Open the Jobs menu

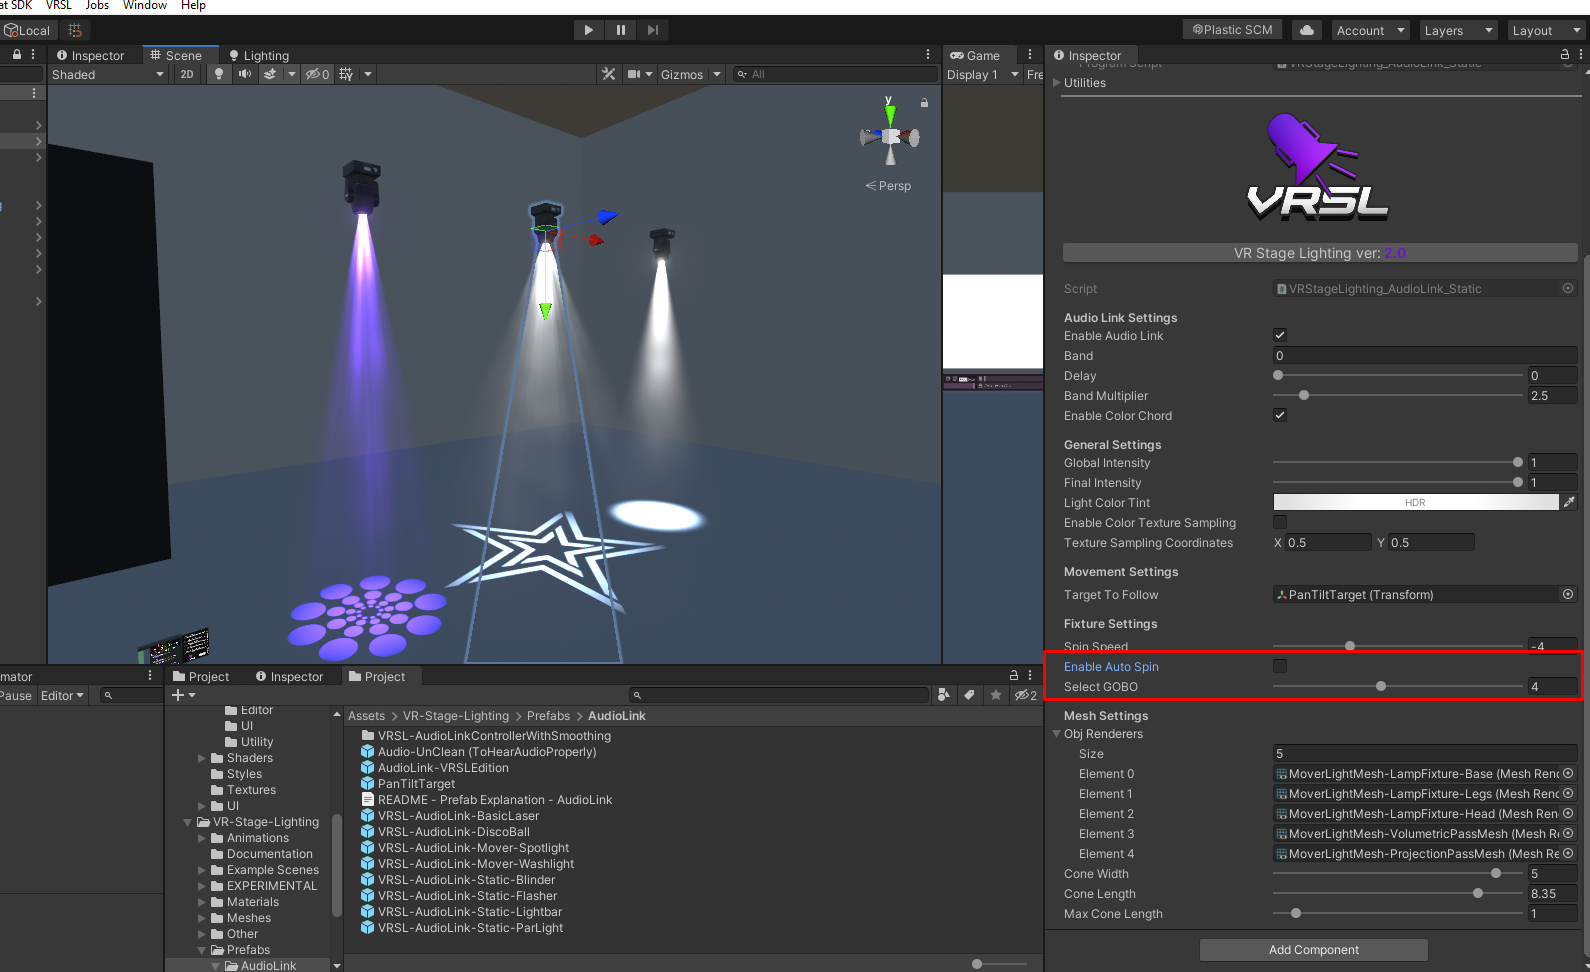pyautogui.click(x=97, y=6)
